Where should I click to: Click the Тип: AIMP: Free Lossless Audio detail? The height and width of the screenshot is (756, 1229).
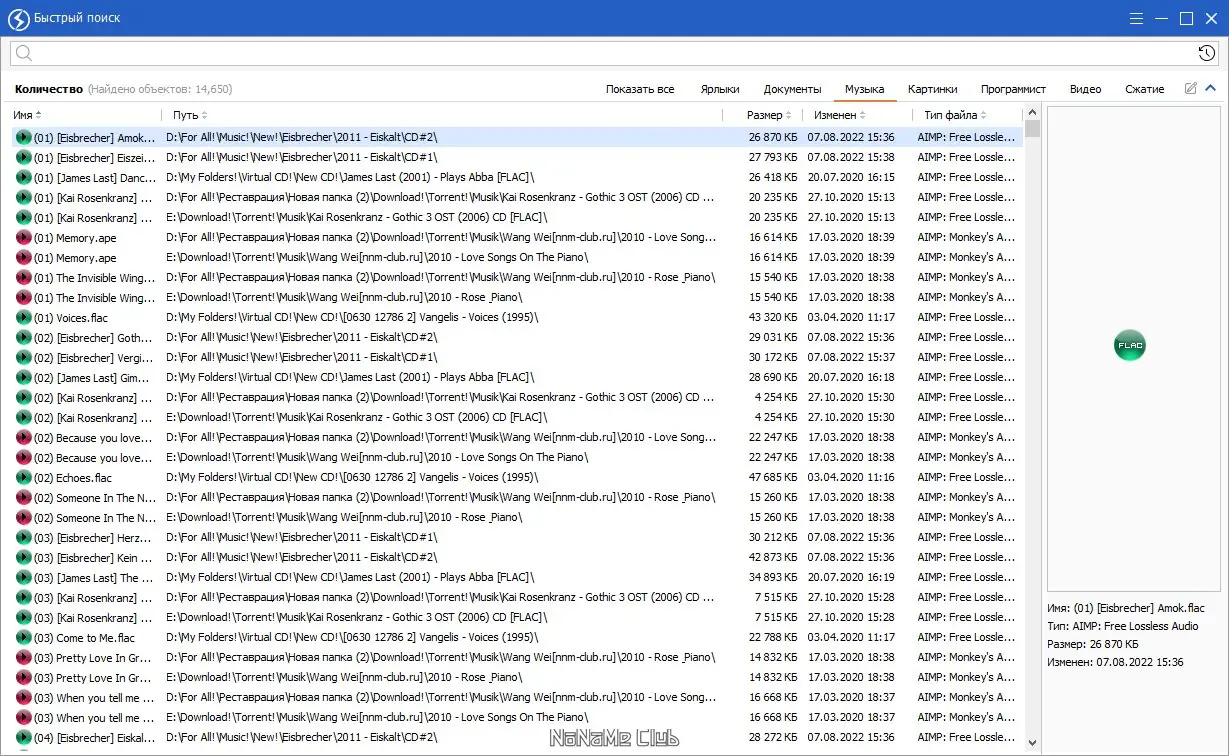(1123, 626)
